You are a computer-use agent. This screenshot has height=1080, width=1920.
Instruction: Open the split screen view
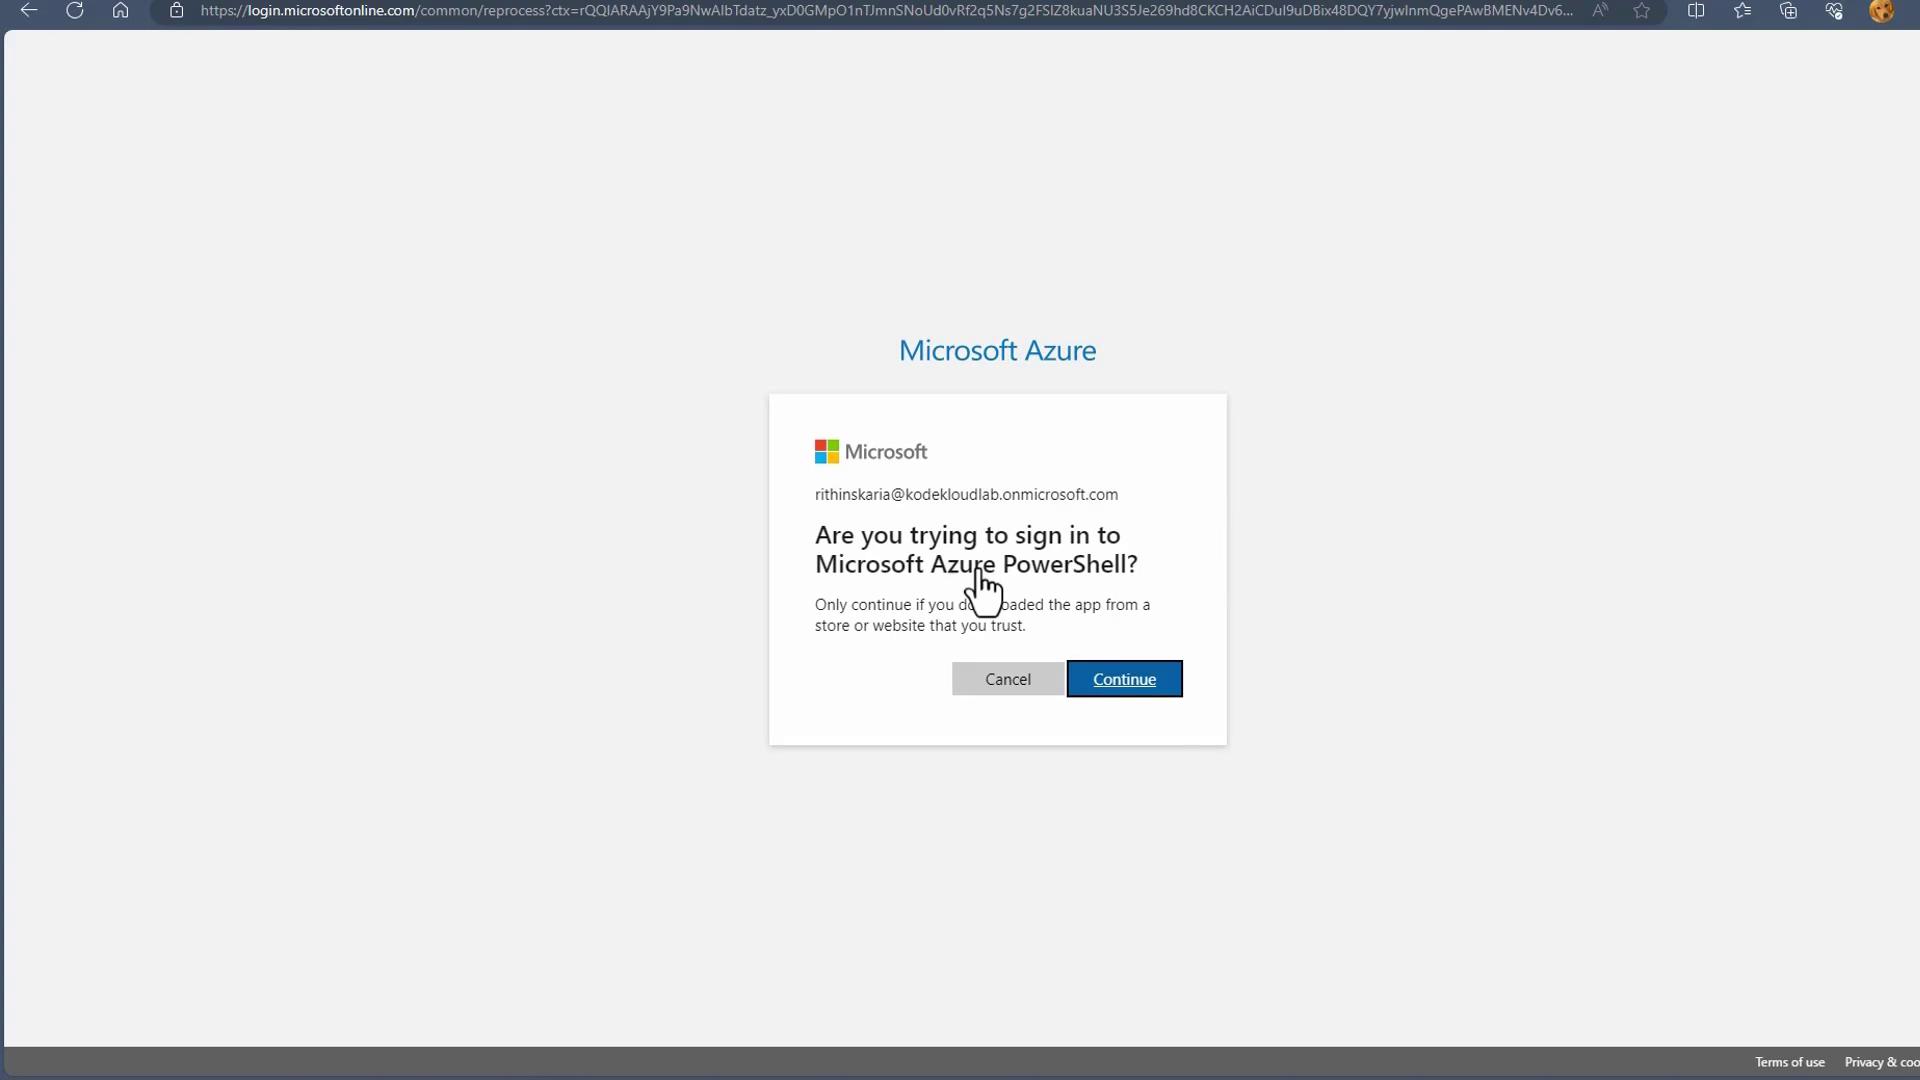1696,11
